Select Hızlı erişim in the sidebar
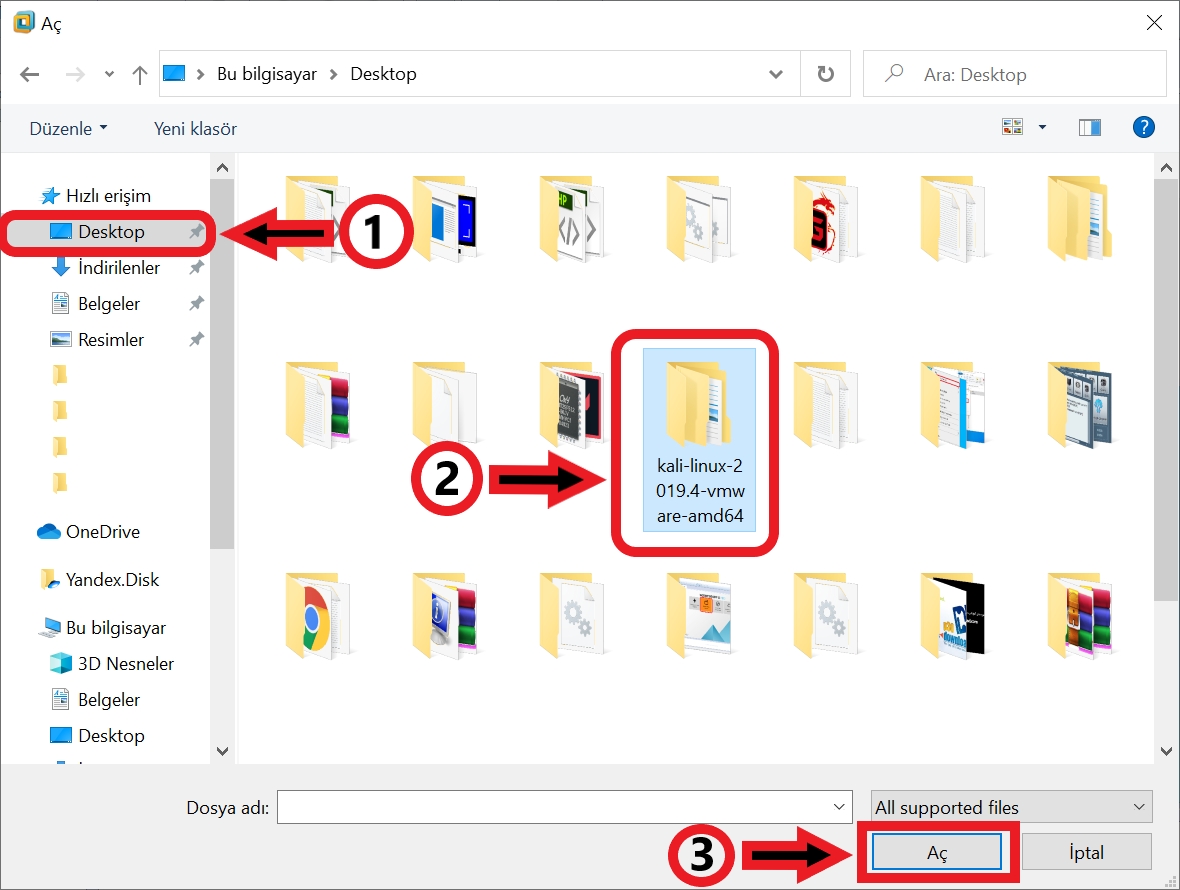The image size is (1180, 890). coord(96,196)
